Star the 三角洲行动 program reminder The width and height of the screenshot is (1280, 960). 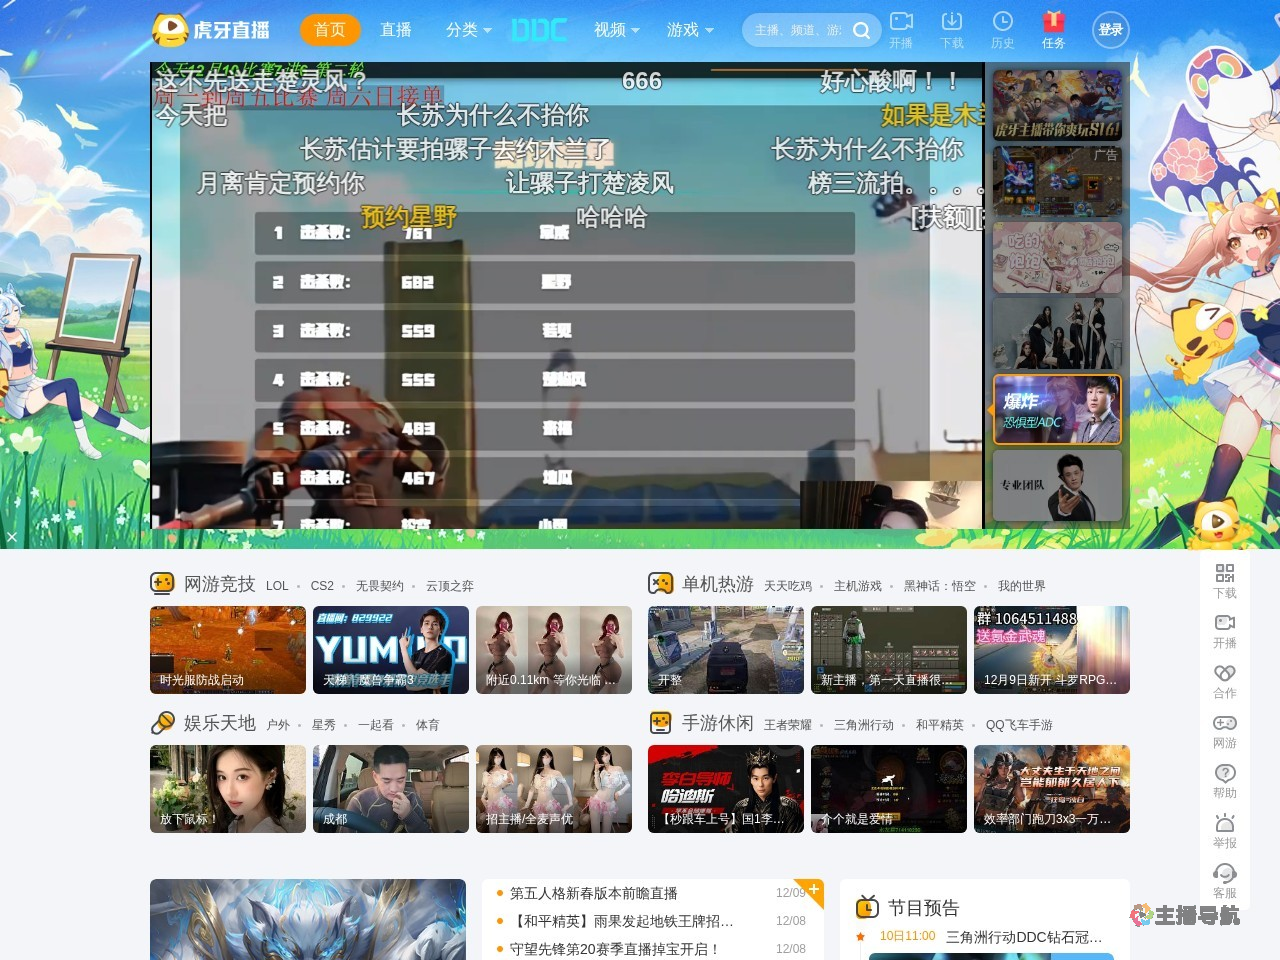860,938
